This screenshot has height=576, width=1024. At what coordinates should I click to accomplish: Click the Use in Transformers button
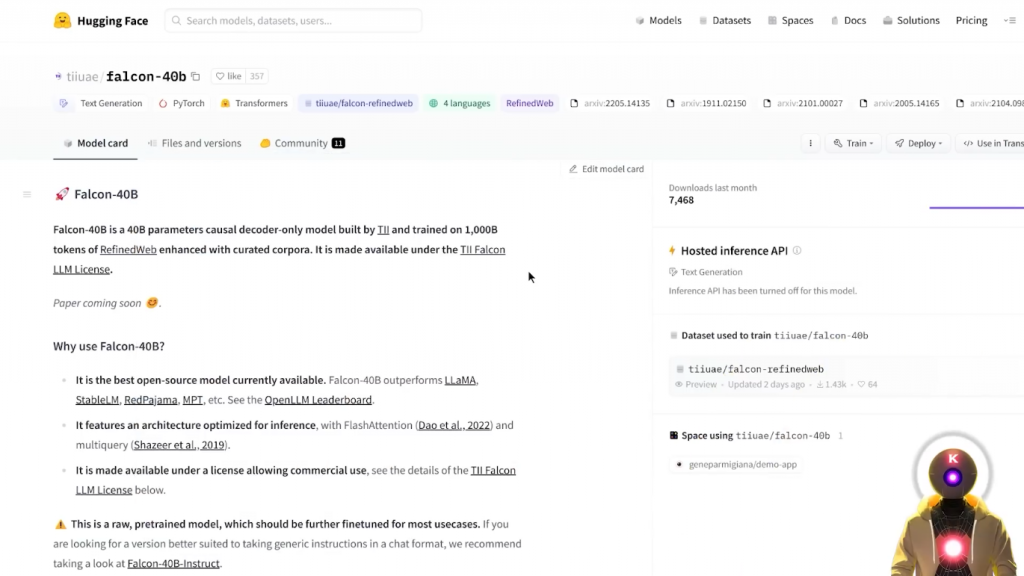(x=992, y=144)
